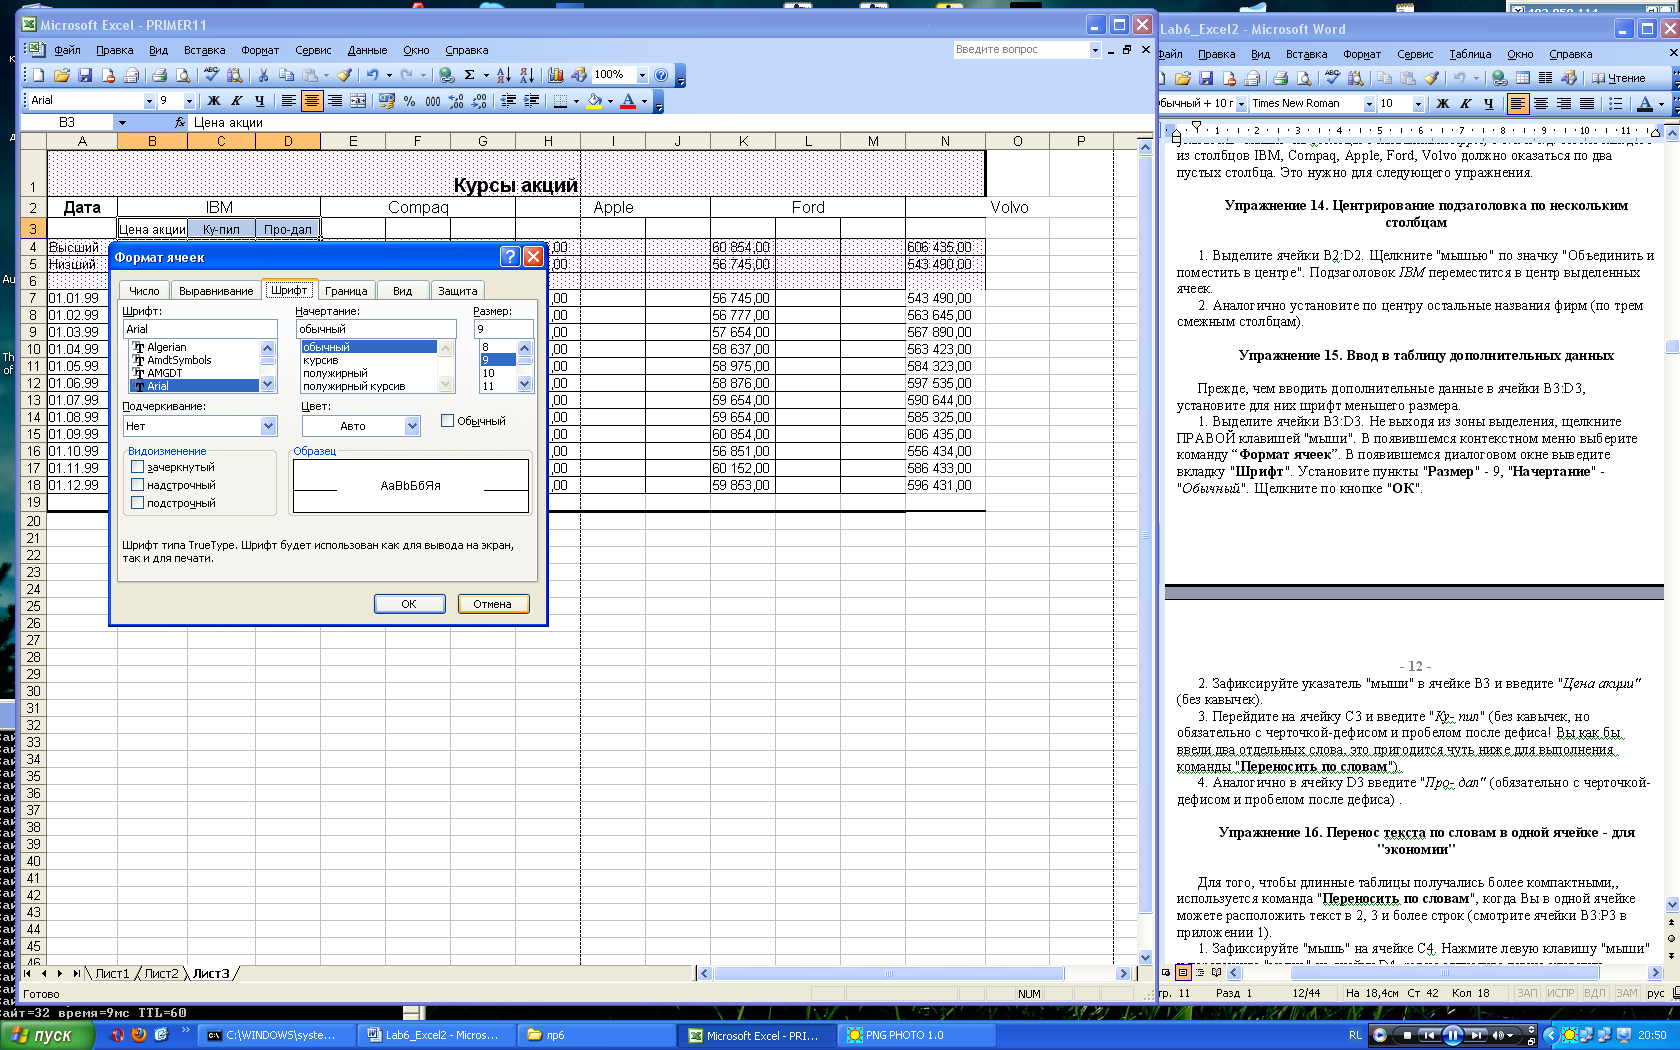1680x1050 pixels.
Task: Expand Excel font size dropdown showing 9
Action: pyautogui.click(x=189, y=101)
